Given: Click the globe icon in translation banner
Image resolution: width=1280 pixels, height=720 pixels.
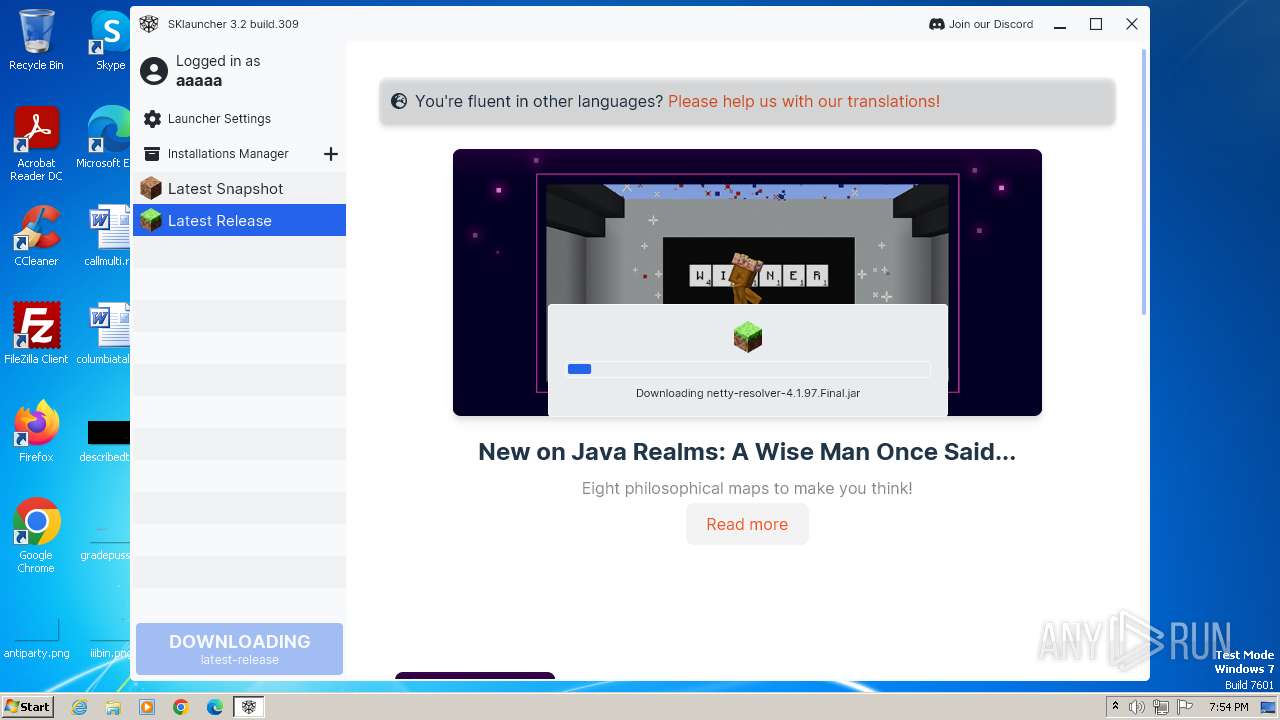Looking at the screenshot, I should click(399, 101).
